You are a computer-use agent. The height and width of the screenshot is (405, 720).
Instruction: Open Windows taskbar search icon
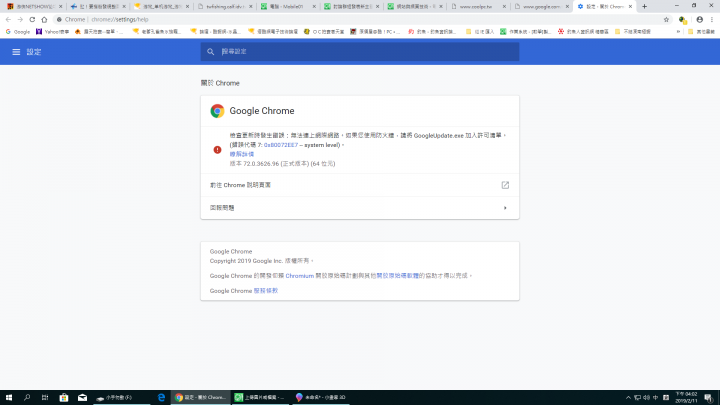point(27,397)
